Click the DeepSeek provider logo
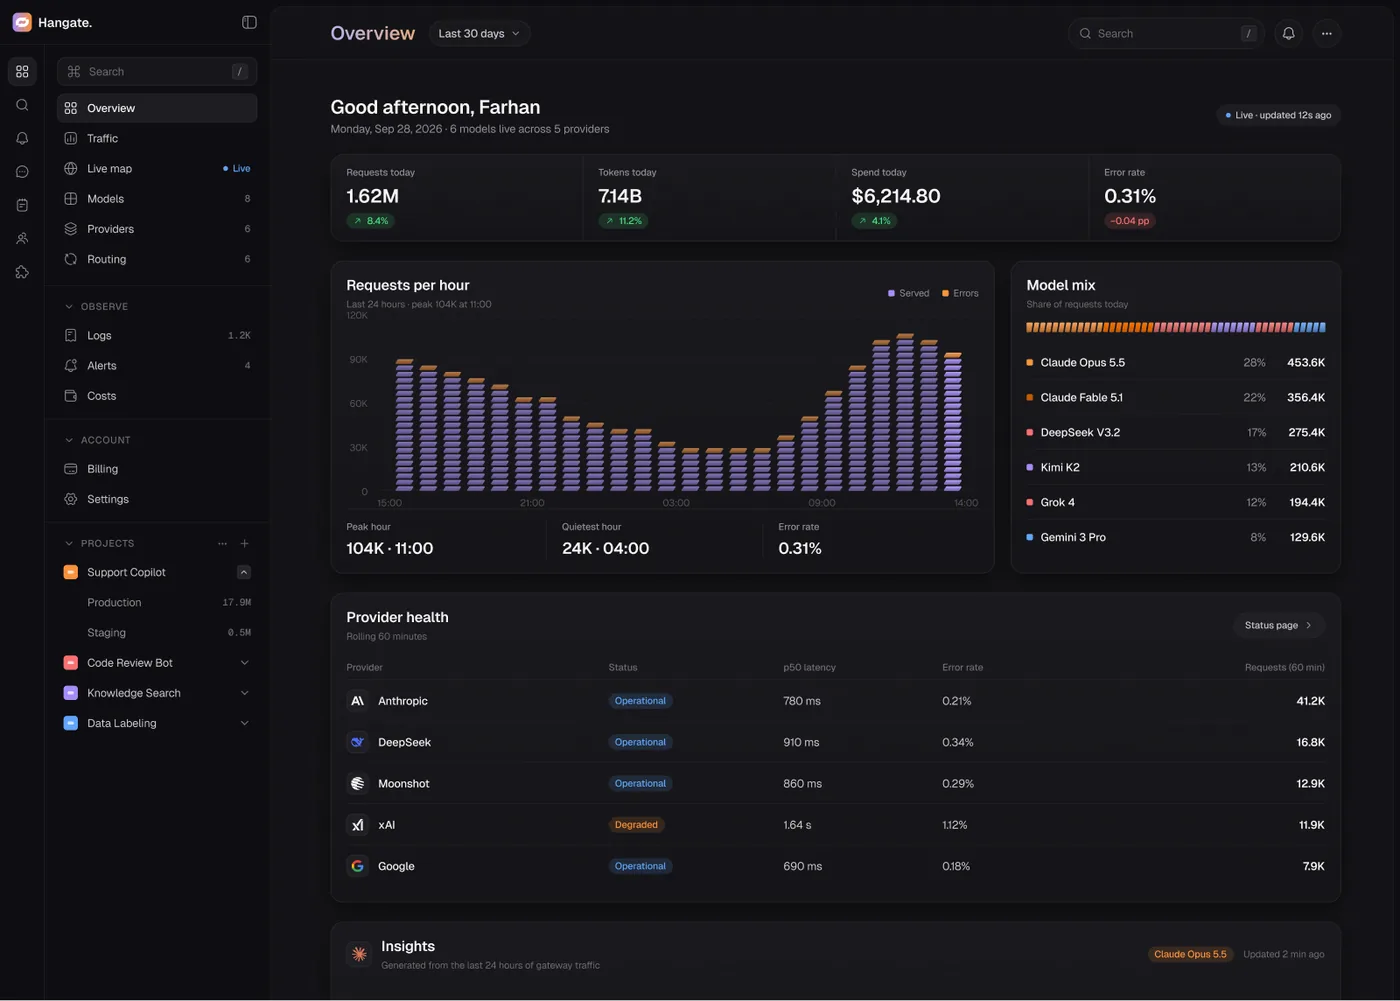This screenshot has height=1001, width=1400. pos(357,742)
